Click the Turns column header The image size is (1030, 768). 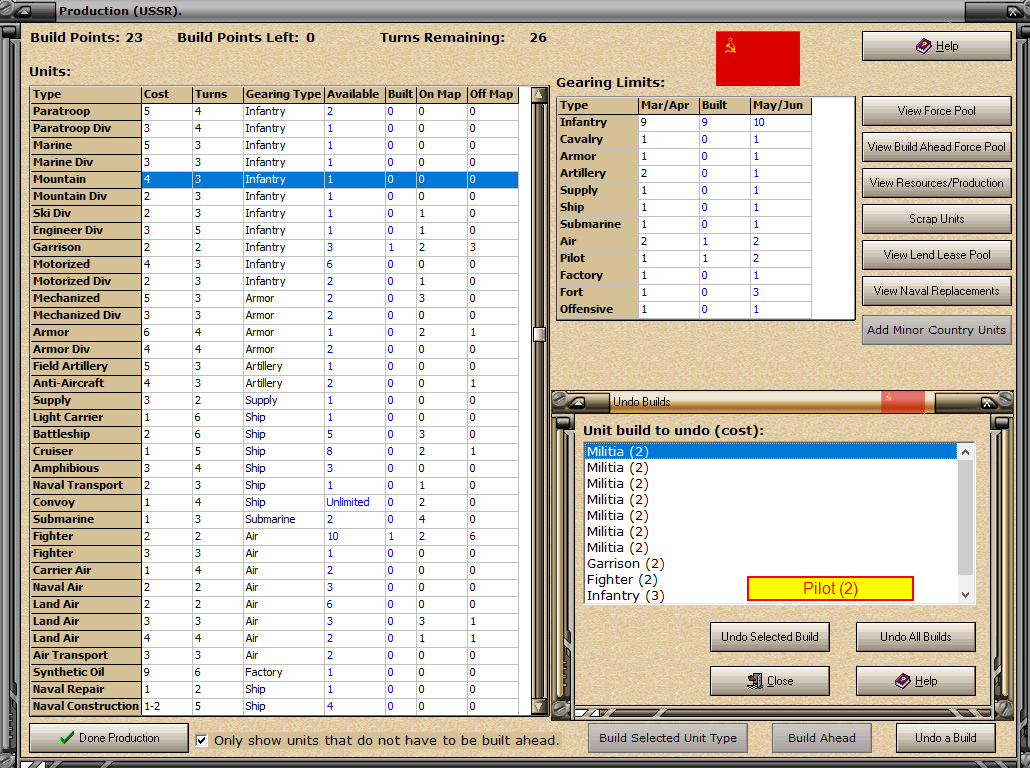(217, 94)
